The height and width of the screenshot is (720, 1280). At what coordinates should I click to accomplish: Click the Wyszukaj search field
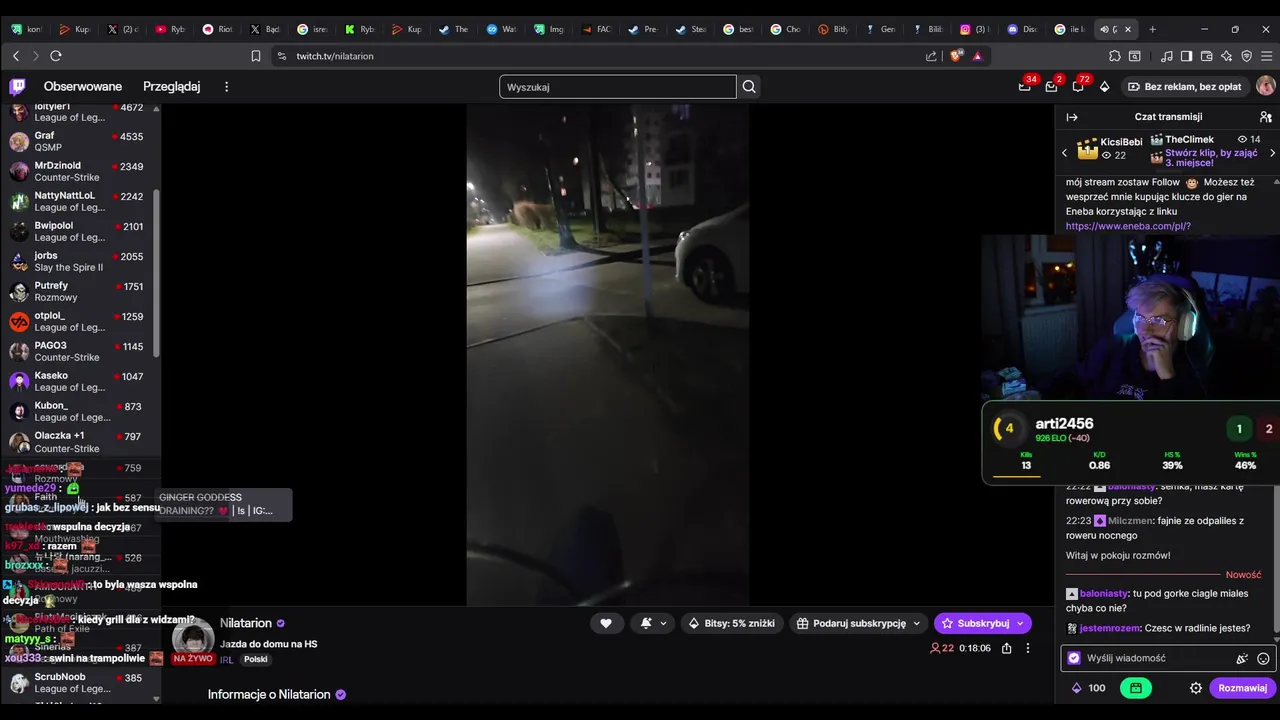(x=618, y=87)
